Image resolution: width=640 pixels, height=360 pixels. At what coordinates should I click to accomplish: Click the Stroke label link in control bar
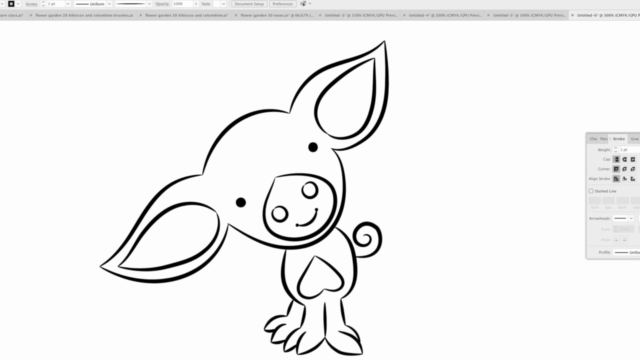tap(31, 4)
